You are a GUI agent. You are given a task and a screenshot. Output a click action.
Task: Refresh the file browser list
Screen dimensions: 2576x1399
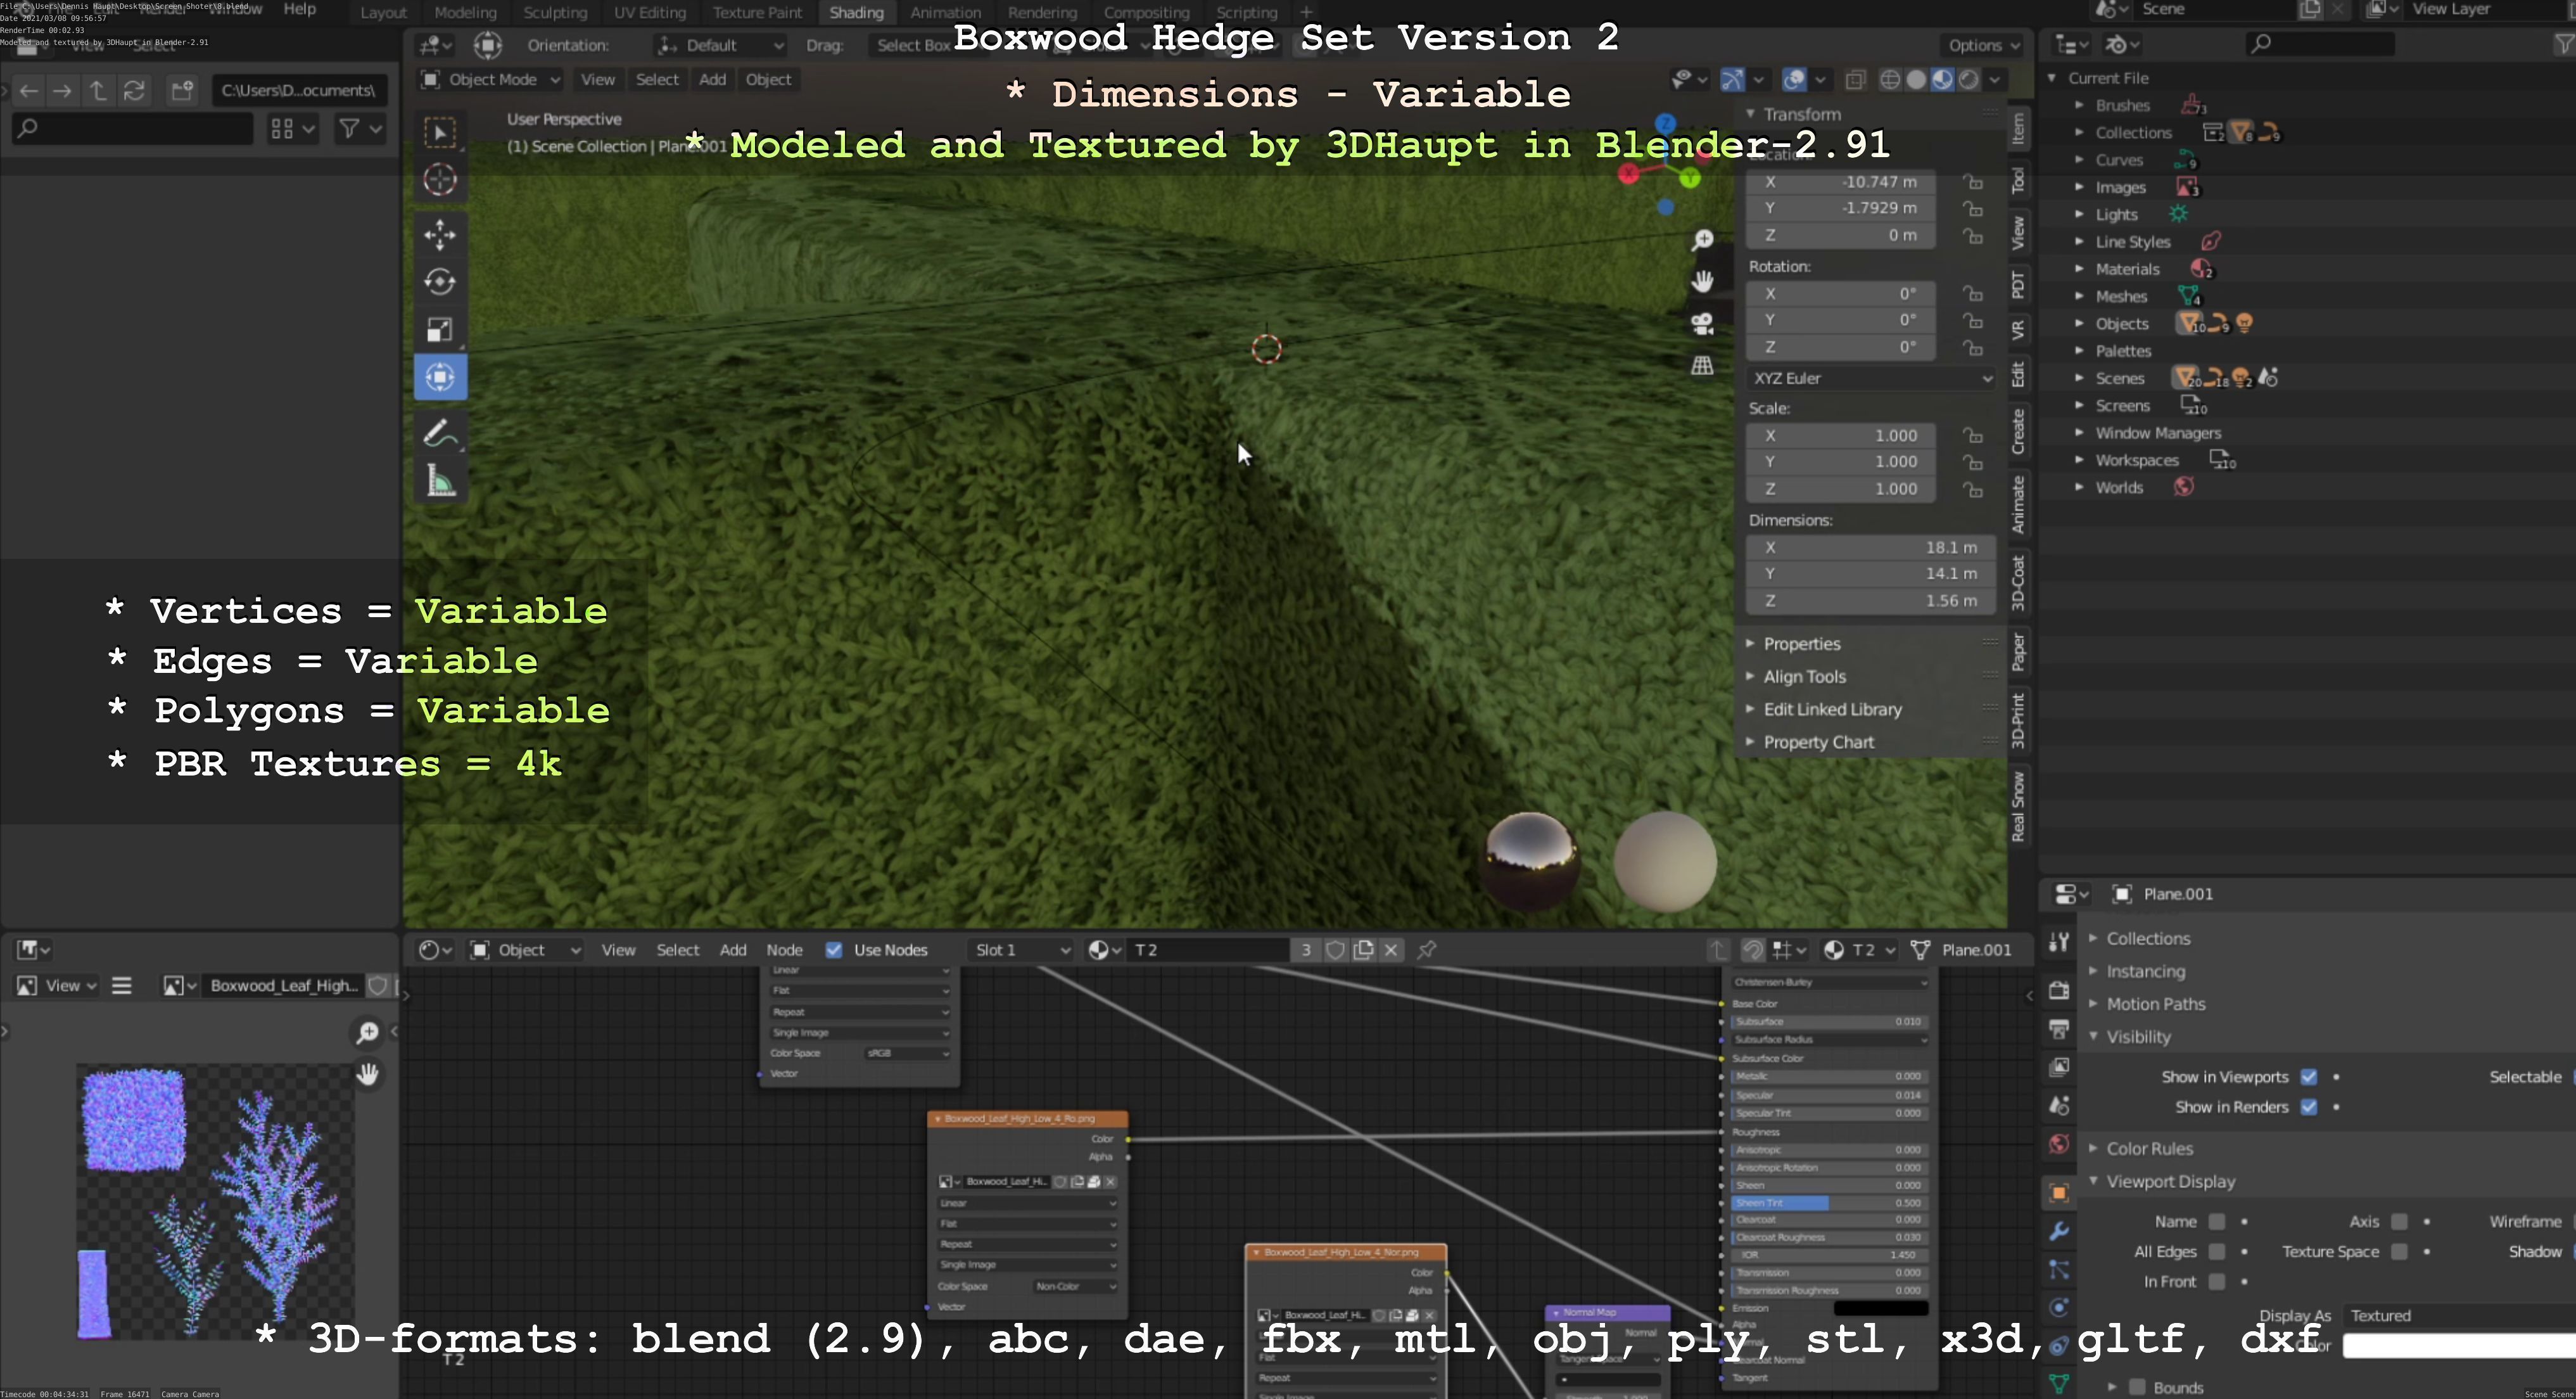click(134, 91)
